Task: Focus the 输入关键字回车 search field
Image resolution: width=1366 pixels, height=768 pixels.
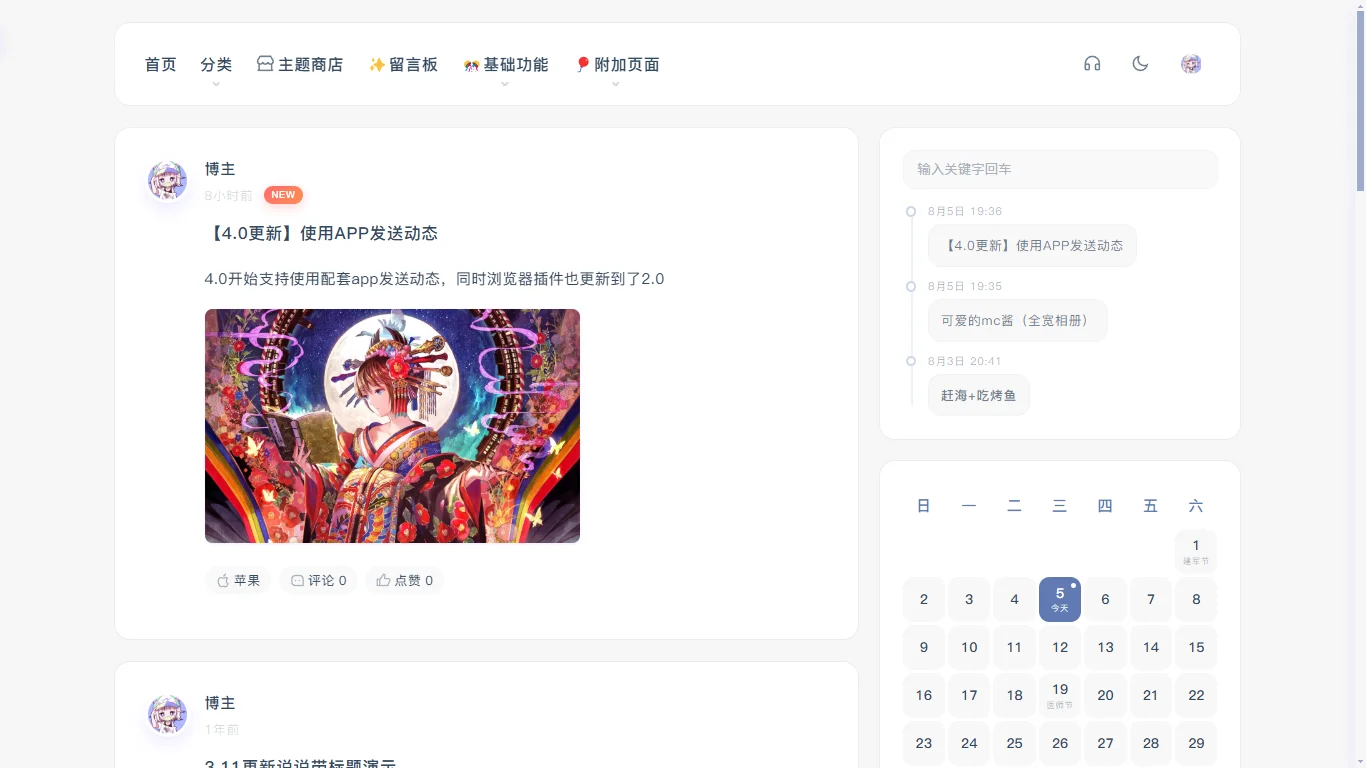Action: (x=1060, y=169)
